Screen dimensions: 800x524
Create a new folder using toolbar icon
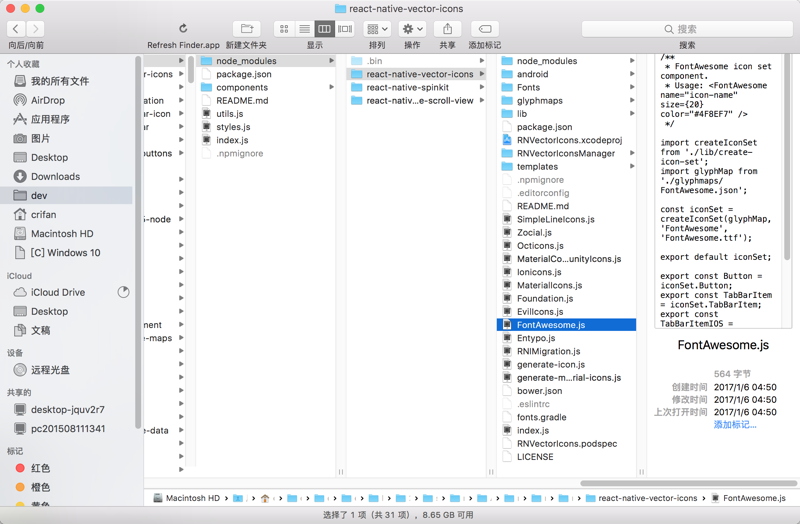247,29
